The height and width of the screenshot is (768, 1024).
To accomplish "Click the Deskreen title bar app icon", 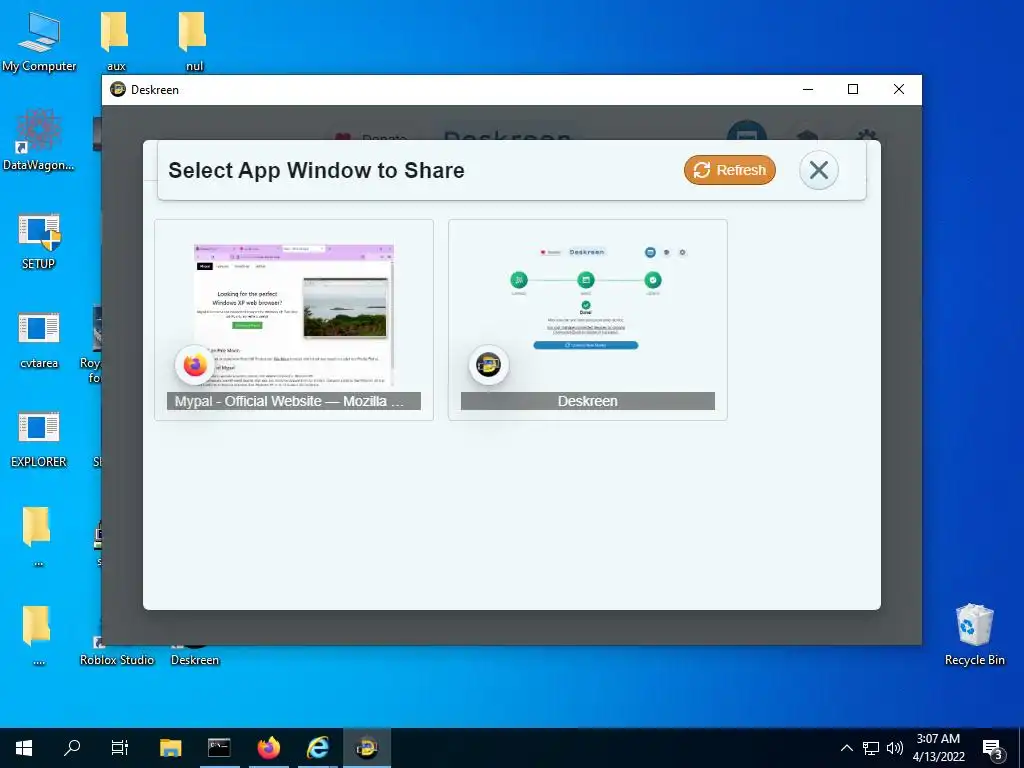I will (x=118, y=89).
